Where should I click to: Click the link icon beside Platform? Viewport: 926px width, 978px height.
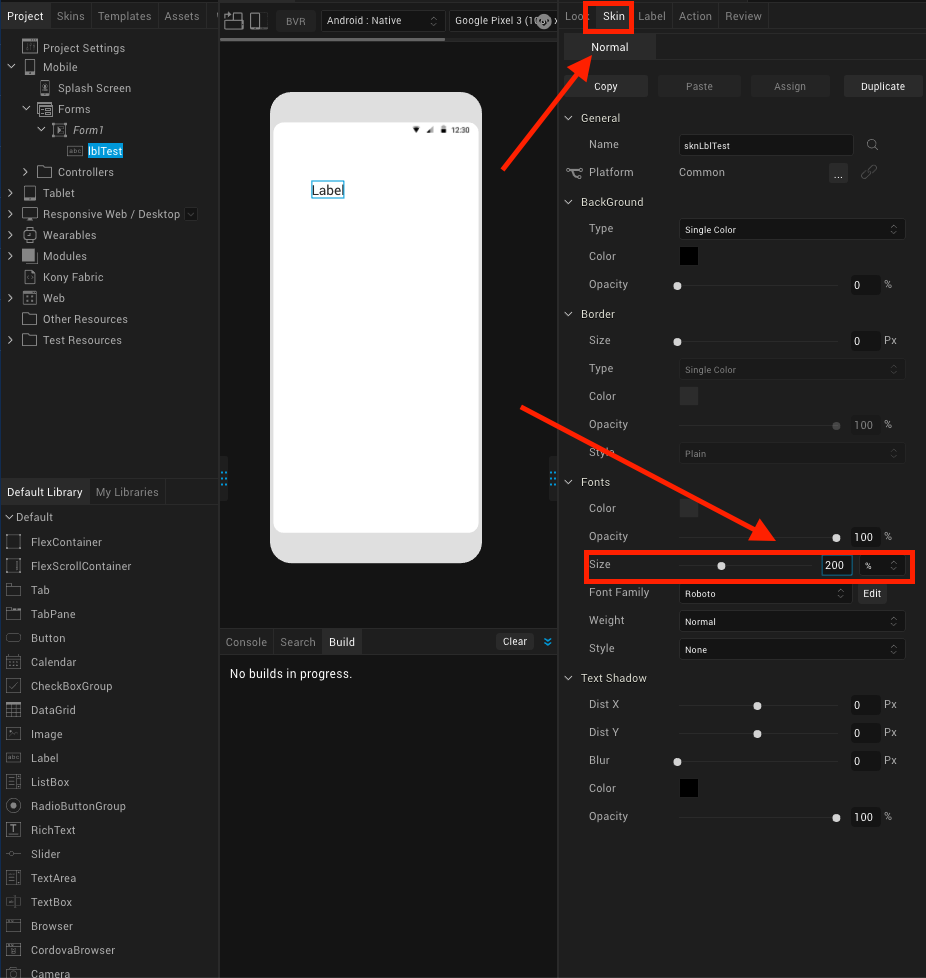[x=869, y=172]
